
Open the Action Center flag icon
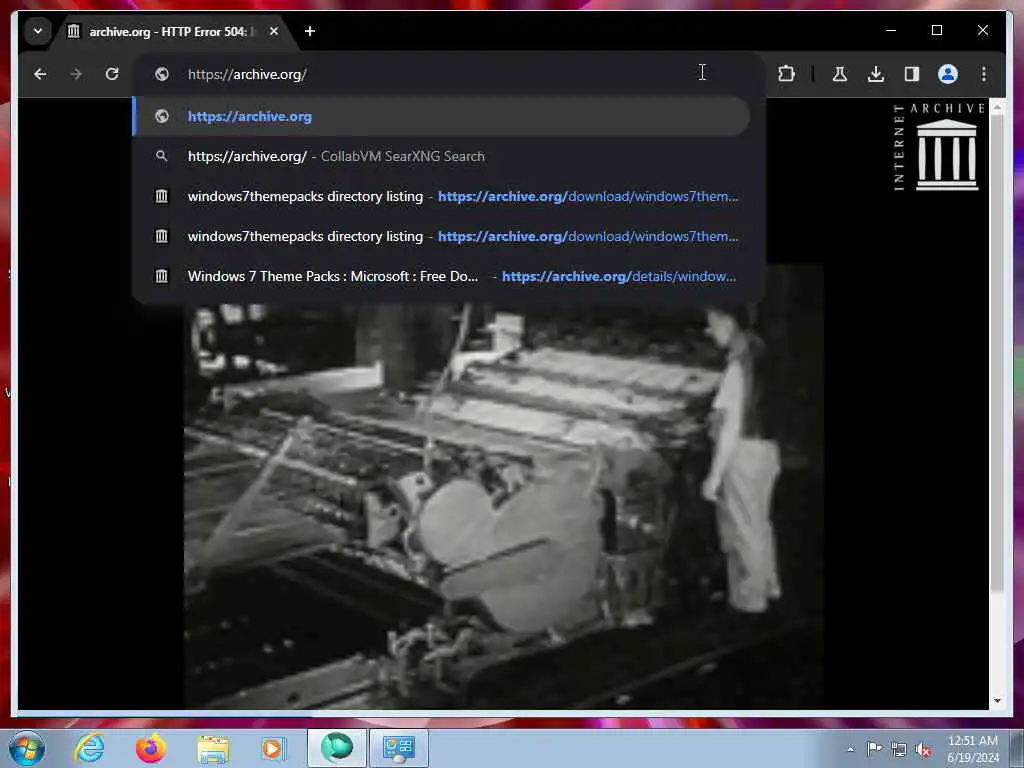(x=874, y=749)
